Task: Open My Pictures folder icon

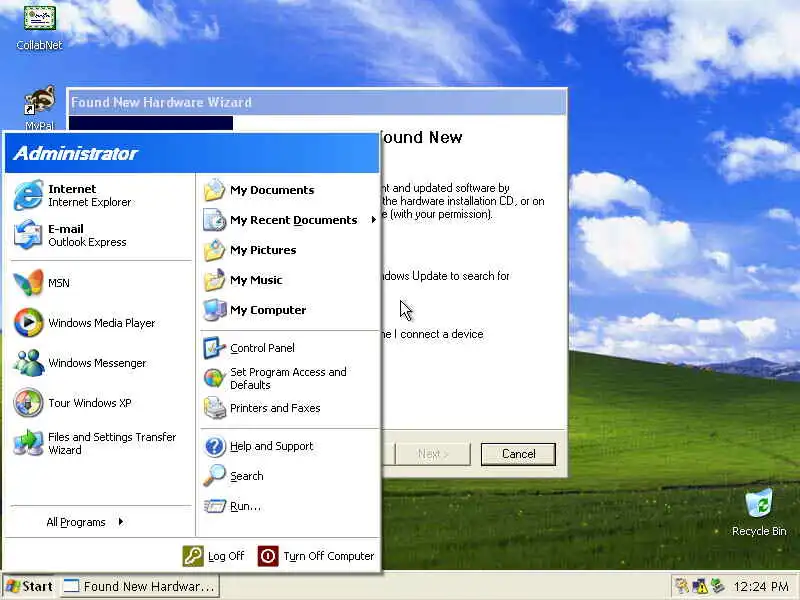Action: pos(214,250)
